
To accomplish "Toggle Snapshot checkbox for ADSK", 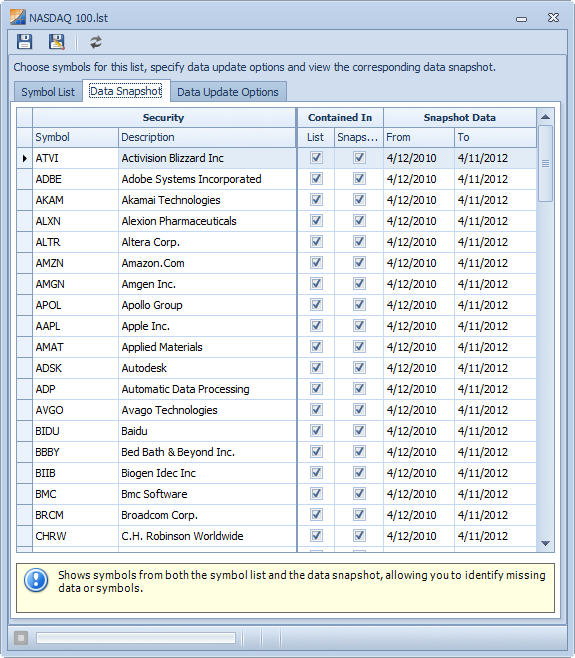I will pos(359,368).
